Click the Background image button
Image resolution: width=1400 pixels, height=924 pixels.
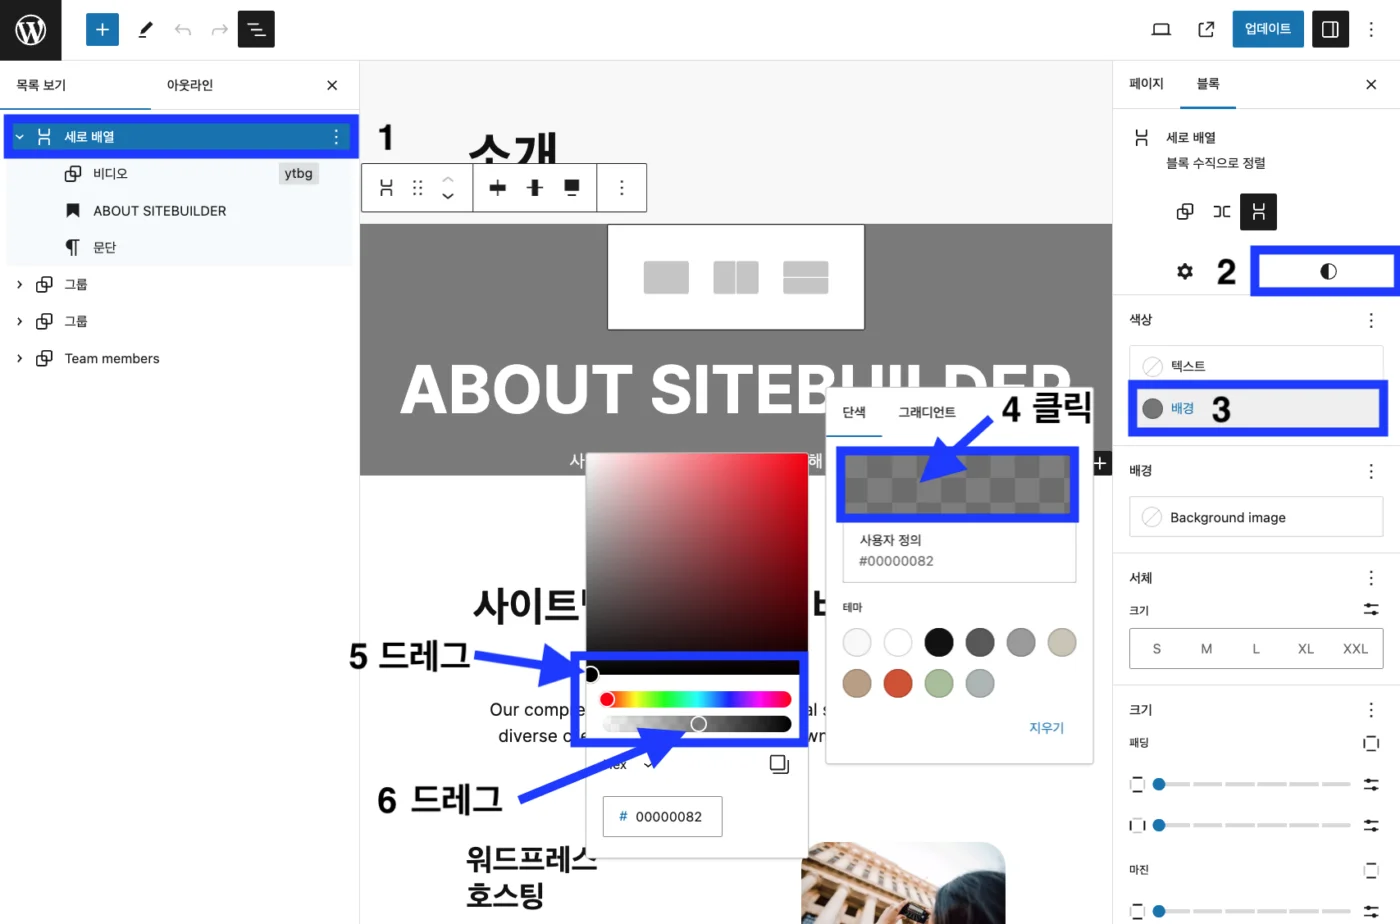1256,517
